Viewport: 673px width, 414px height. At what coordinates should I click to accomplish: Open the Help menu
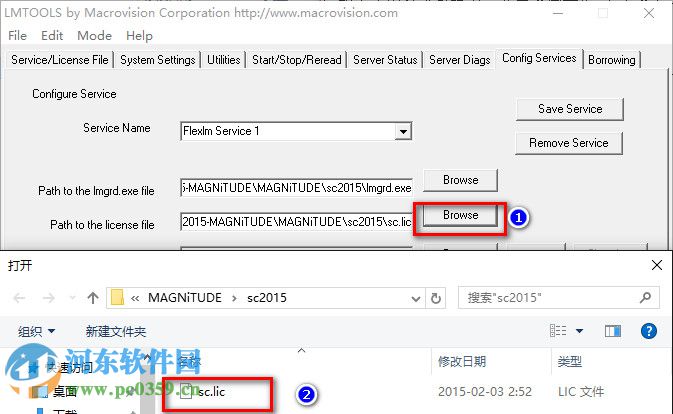139,36
